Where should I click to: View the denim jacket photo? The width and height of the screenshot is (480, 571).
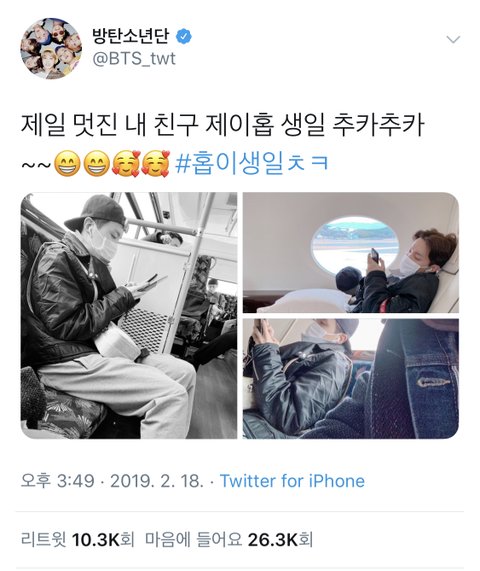[351, 379]
